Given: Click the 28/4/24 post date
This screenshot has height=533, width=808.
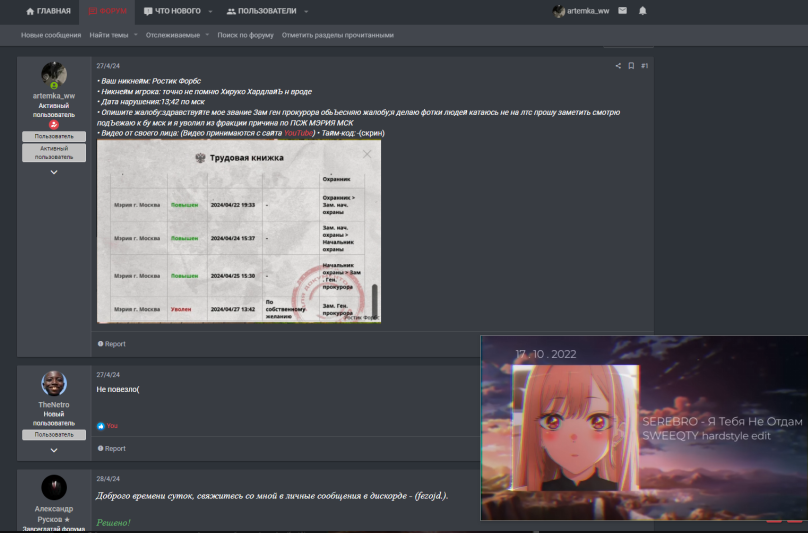Looking at the screenshot, I should [x=108, y=479].
